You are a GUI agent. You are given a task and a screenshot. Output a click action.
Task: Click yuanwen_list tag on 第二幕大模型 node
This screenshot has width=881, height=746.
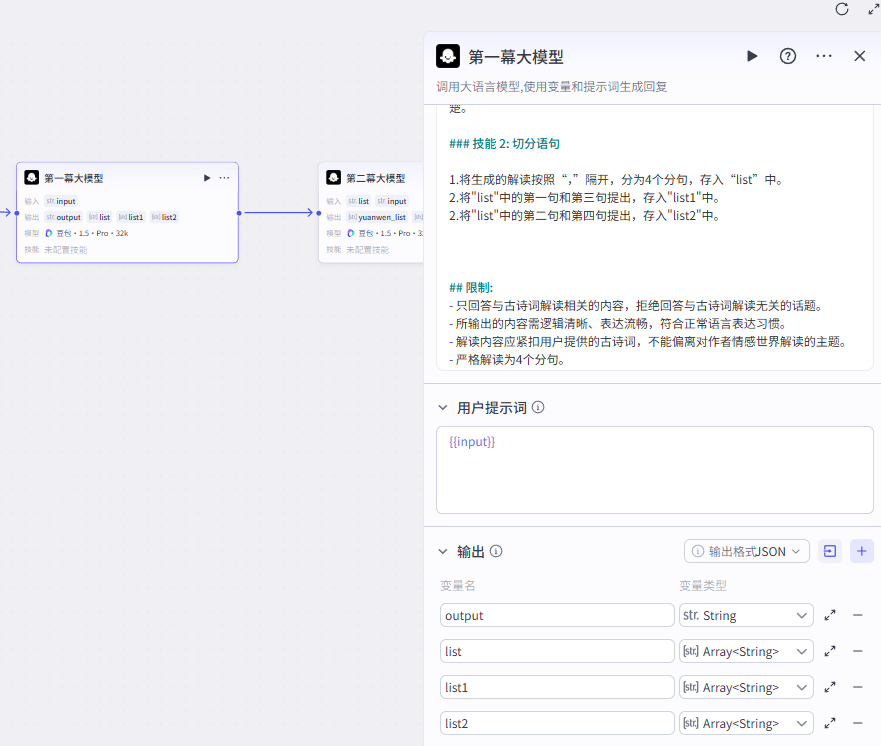point(377,217)
